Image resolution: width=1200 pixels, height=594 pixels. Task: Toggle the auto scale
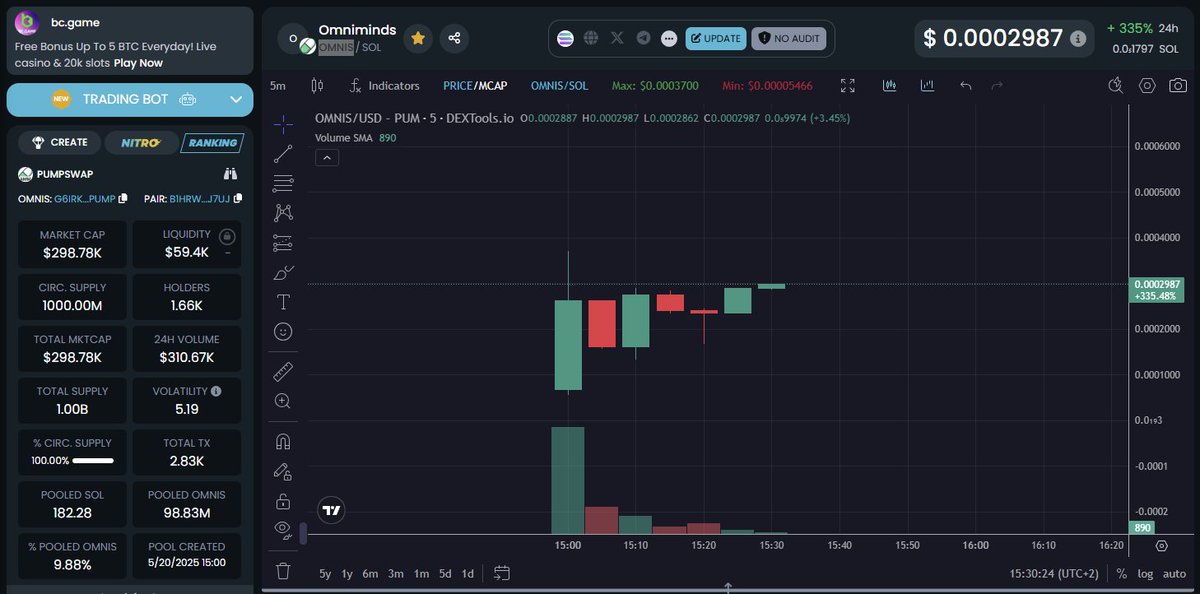1175,574
